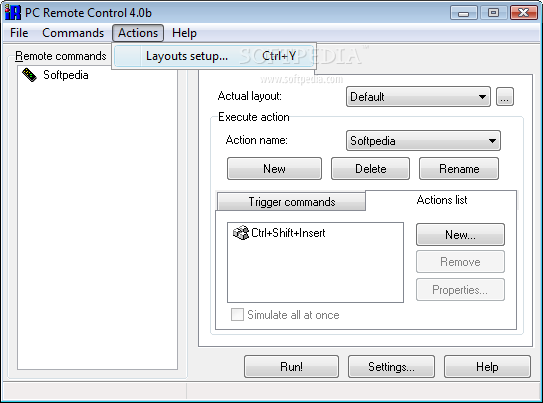Select Ctrl+Shift+Insert list entry text

coord(288,233)
